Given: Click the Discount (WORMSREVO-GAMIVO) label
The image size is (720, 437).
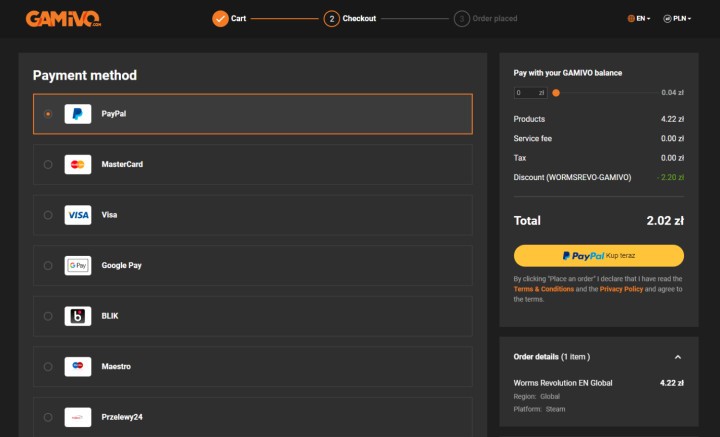Looking at the screenshot, I should (x=572, y=177).
